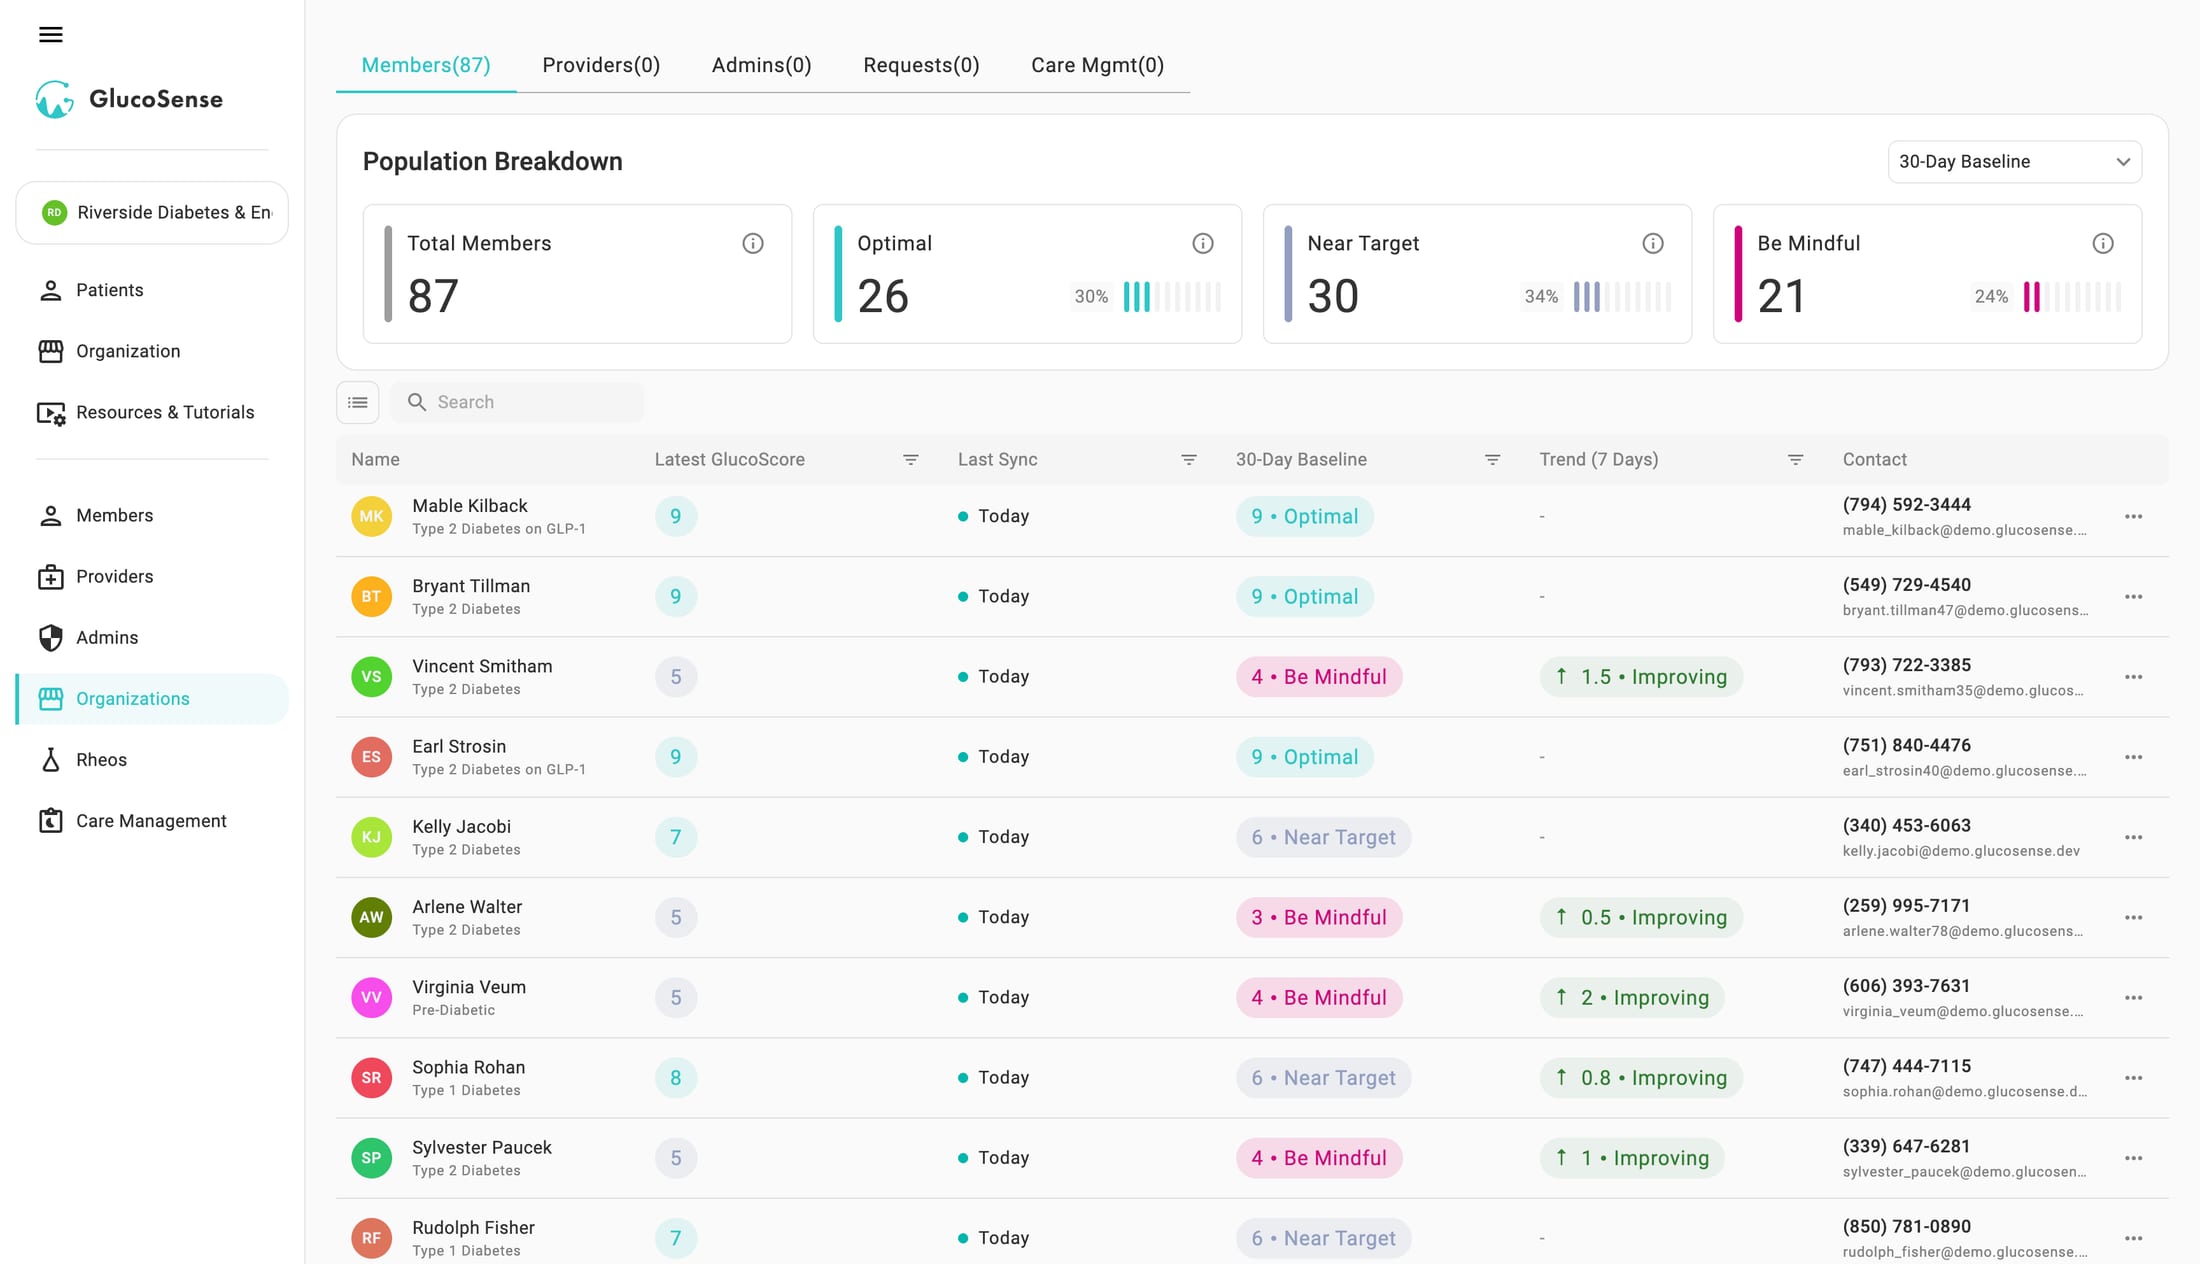
Task: Select Organizations in the sidebar
Action: point(152,698)
